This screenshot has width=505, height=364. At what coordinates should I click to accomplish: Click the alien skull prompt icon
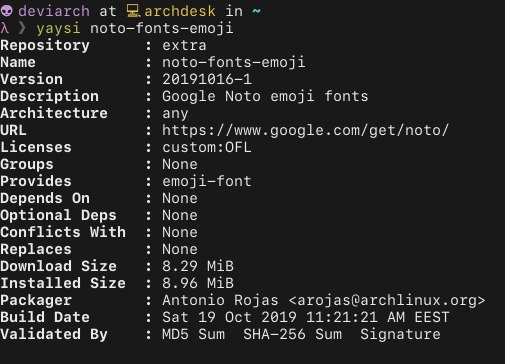pyautogui.click(x=6, y=11)
